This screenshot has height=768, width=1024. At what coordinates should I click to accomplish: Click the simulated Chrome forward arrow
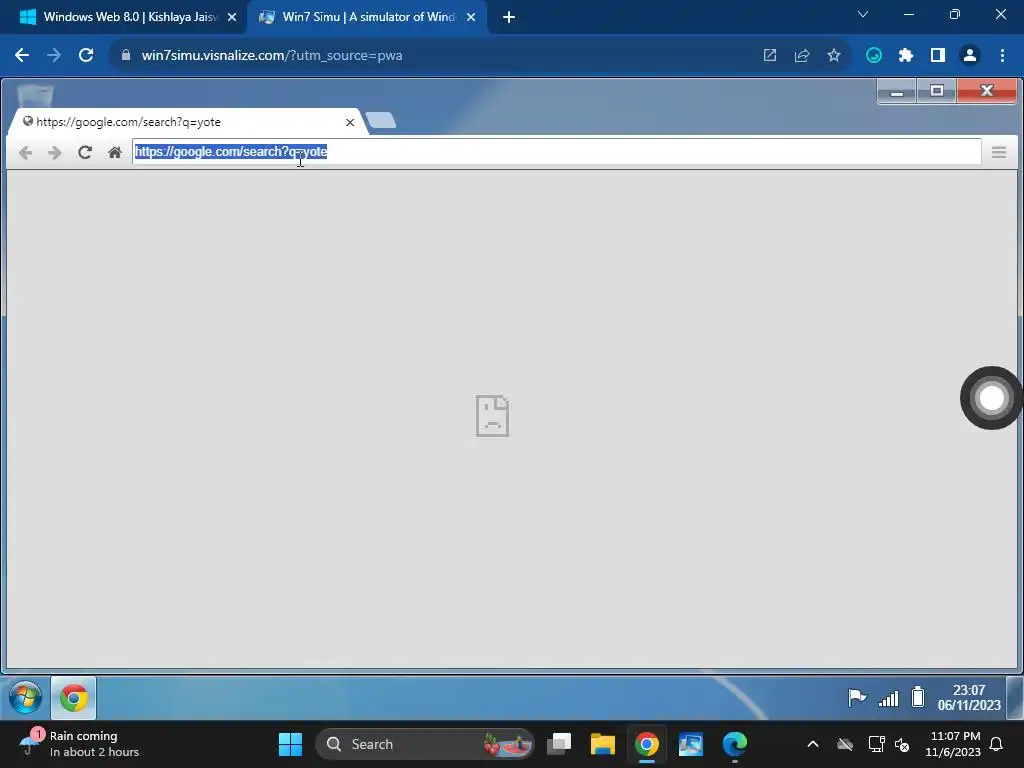(x=55, y=153)
